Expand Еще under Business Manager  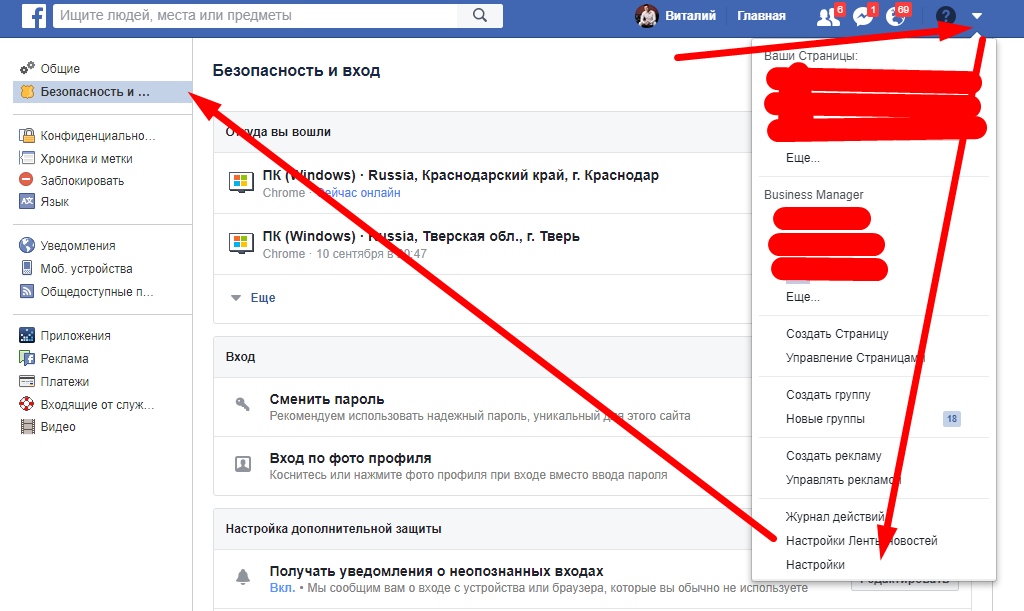pos(803,297)
